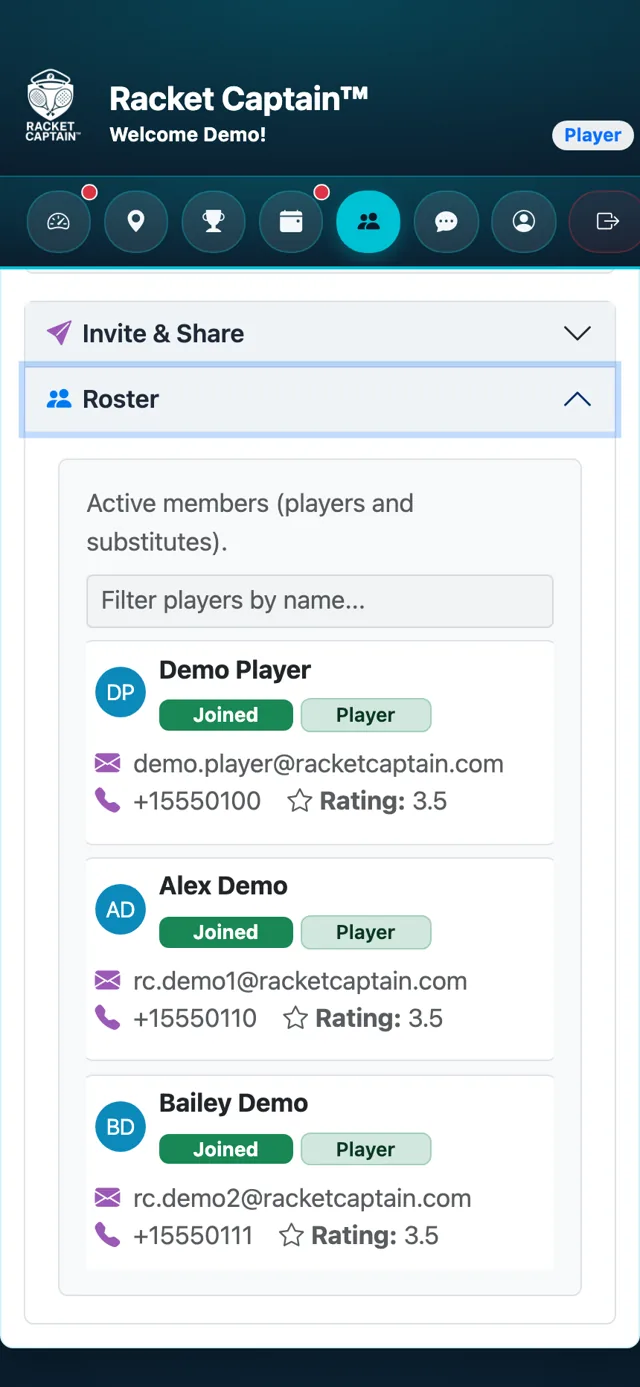This screenshot has height=1387, width=640.
Task: Click the paper plane Invite icon
Action: pyautogui.click(x=59, y=333)
